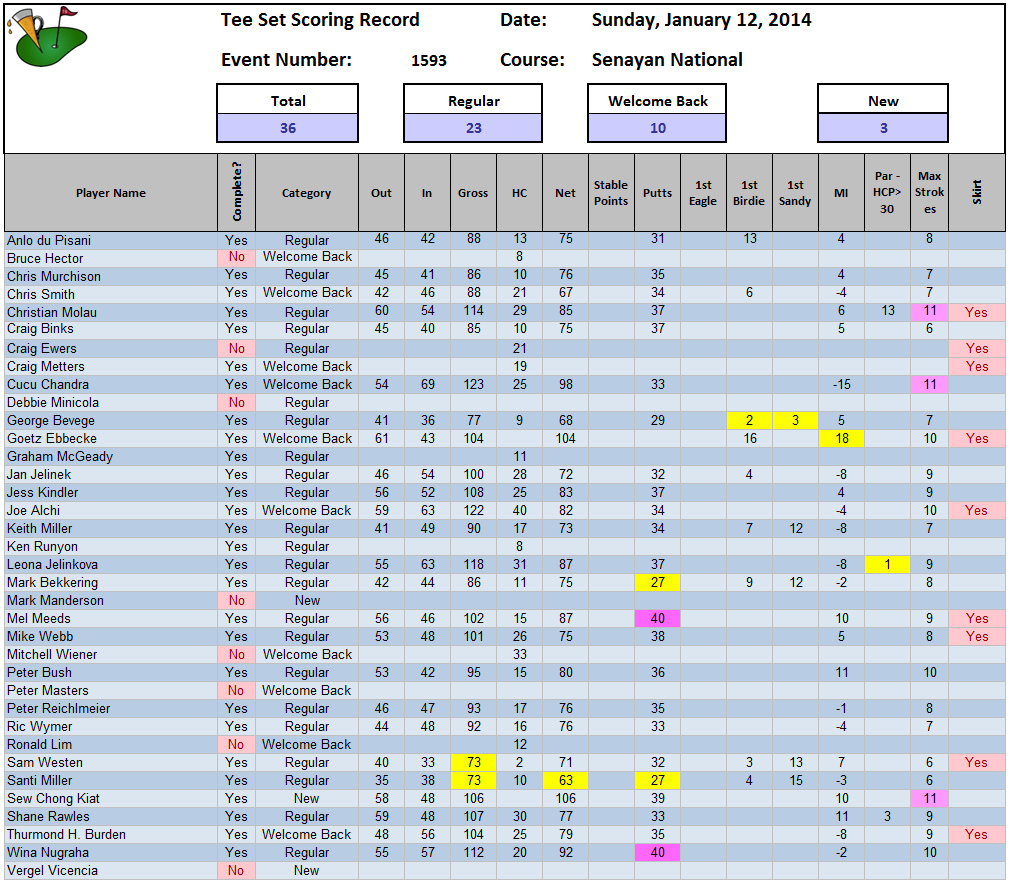Click the event number 1593 cell
The image size is (1009, 883).
[429, 60]
